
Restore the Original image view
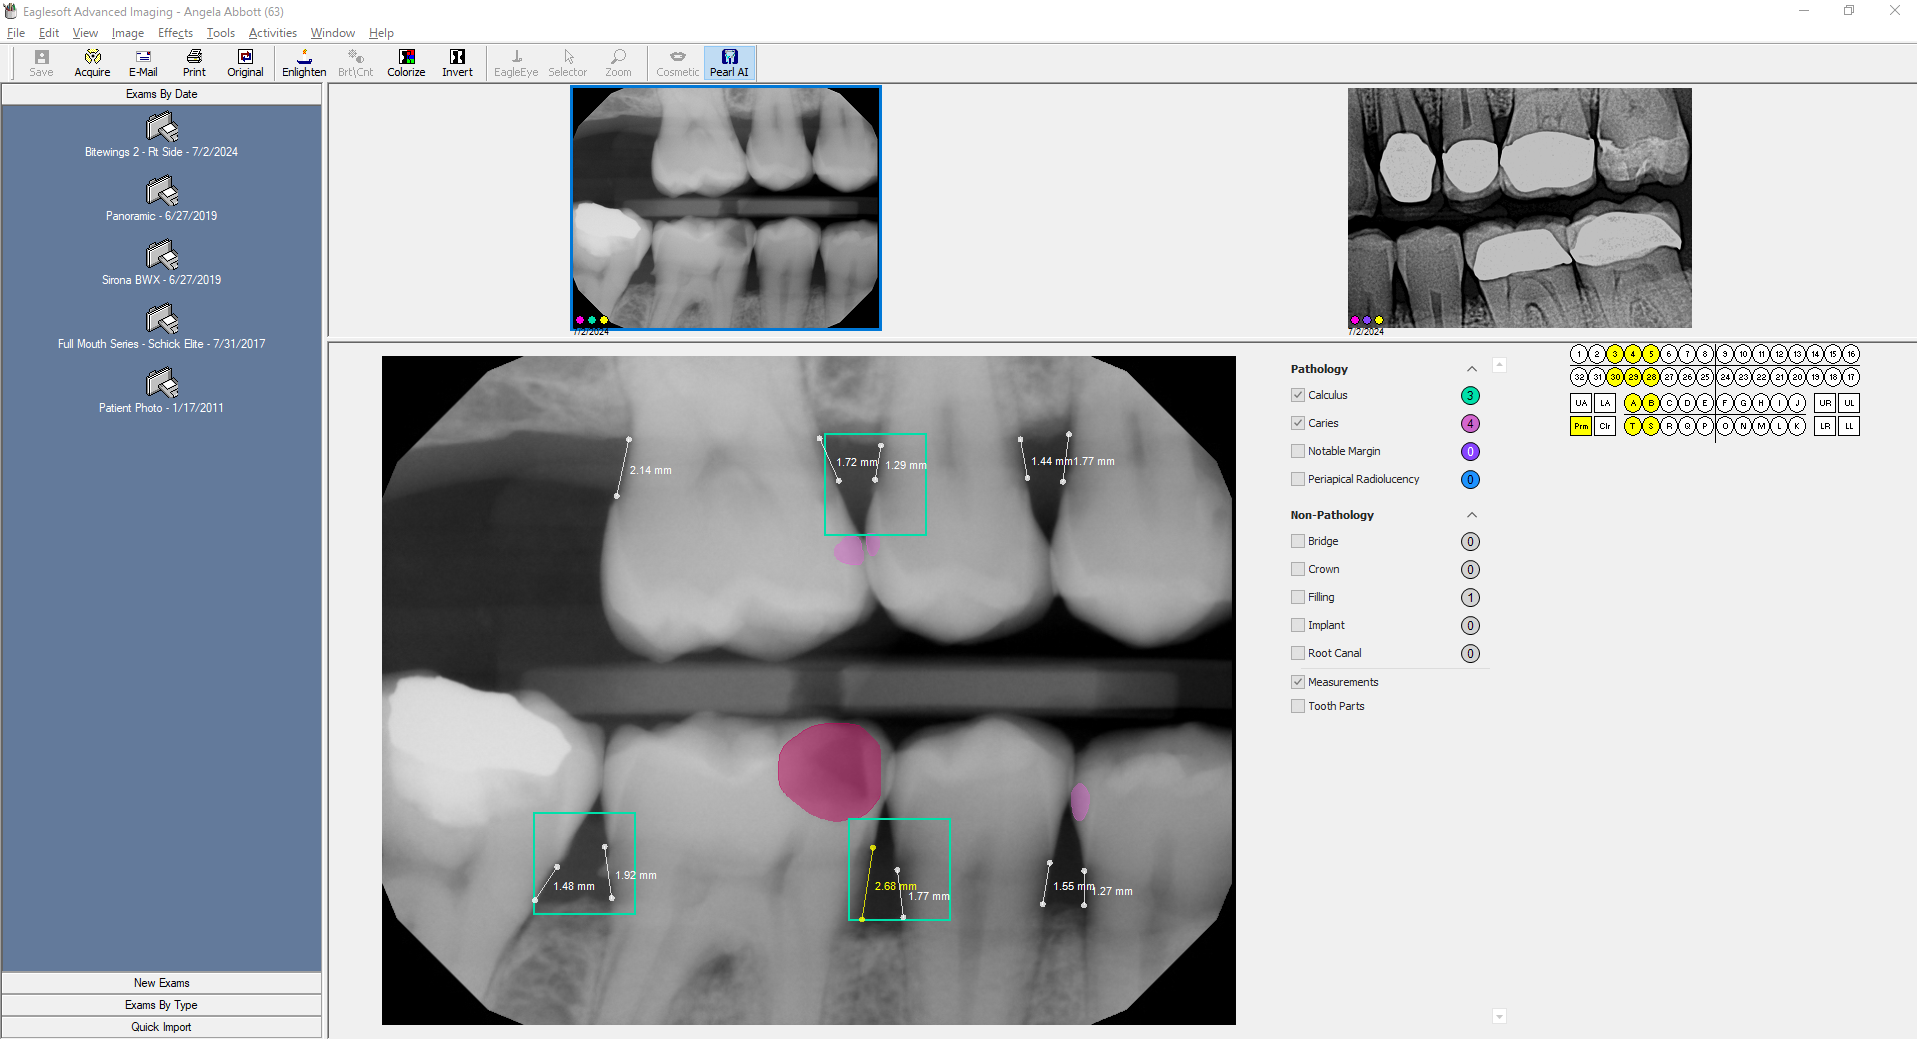pyautogui.click(x=245, y=63)
